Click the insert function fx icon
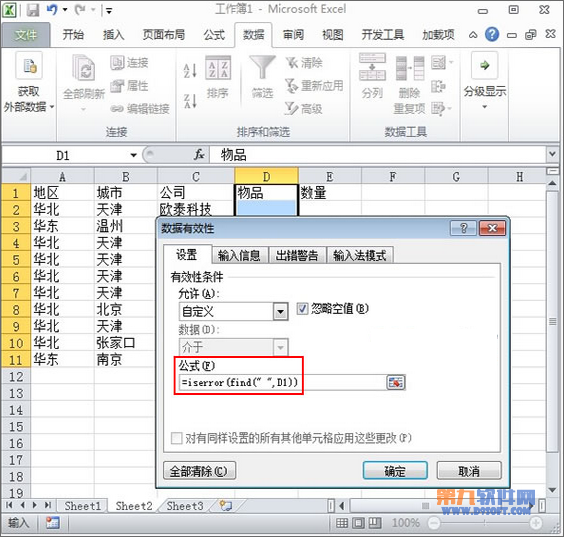 click(199, 155)
